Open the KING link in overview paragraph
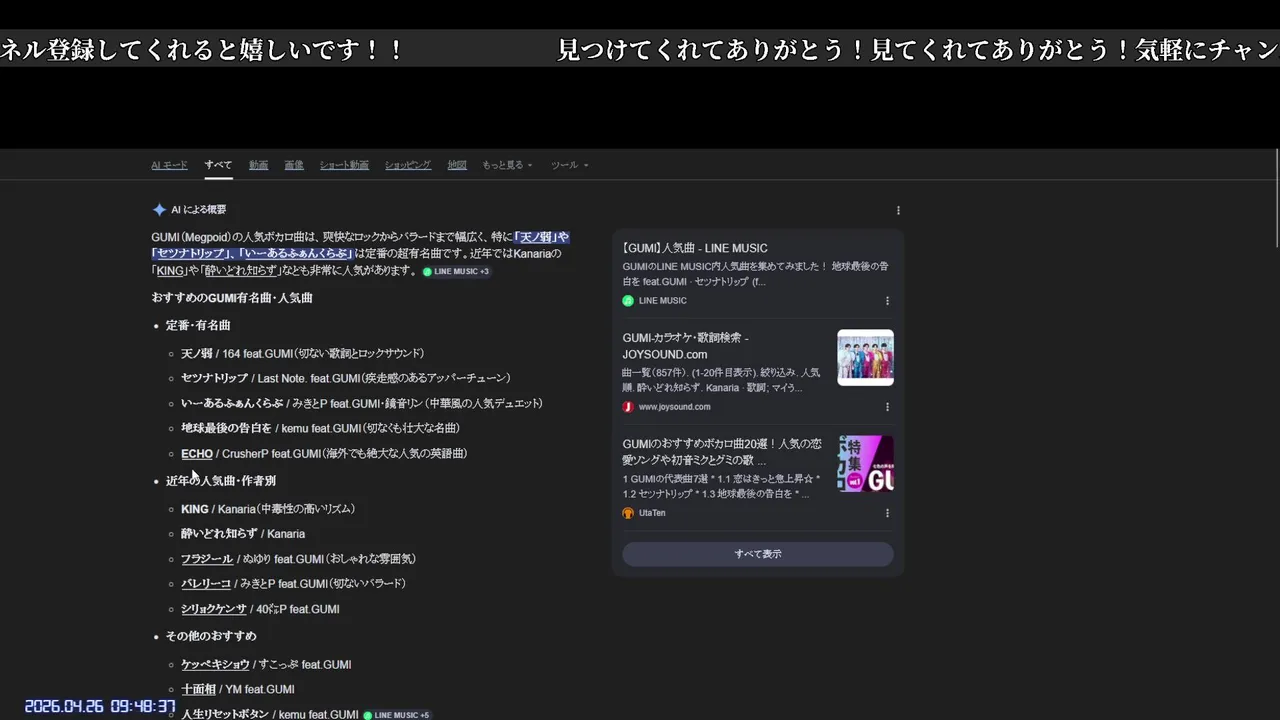1280x720 pixels. coord(170,271)
